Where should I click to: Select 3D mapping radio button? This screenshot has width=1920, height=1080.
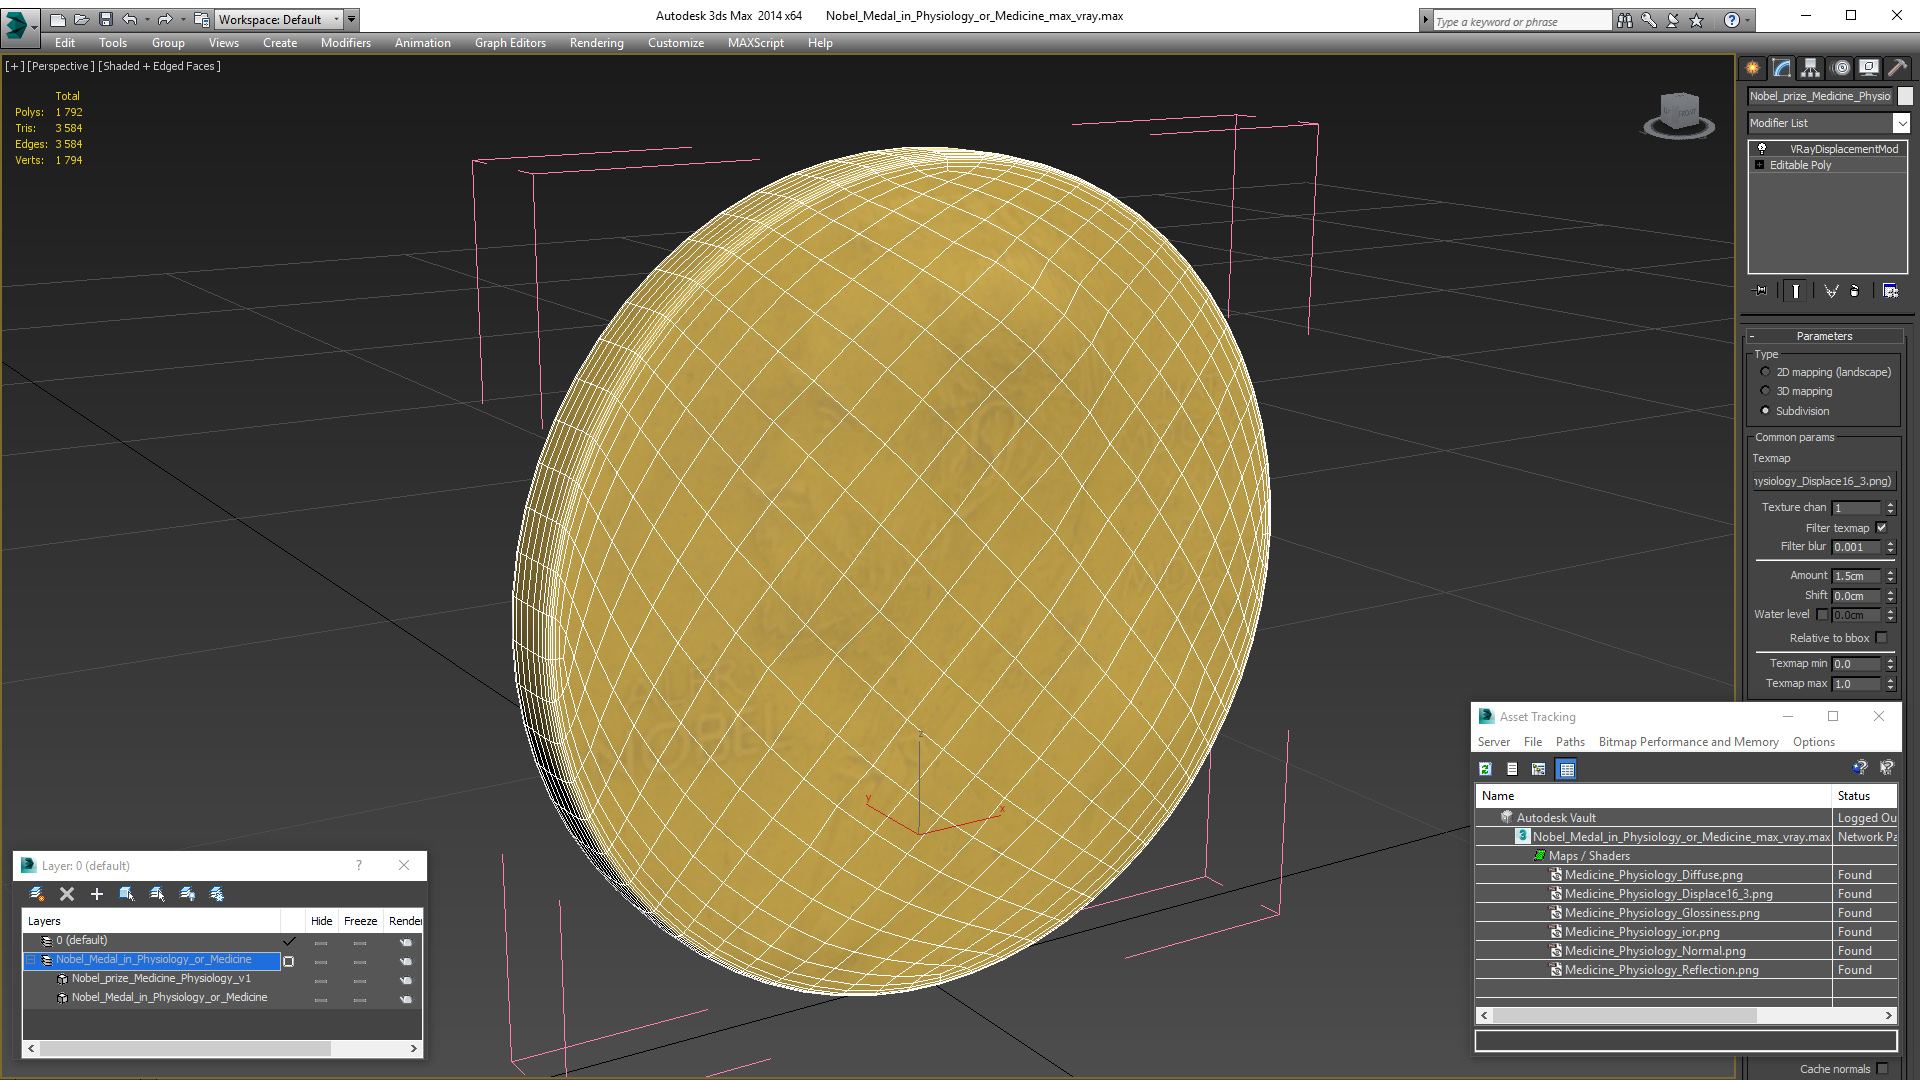point(1765,391)
